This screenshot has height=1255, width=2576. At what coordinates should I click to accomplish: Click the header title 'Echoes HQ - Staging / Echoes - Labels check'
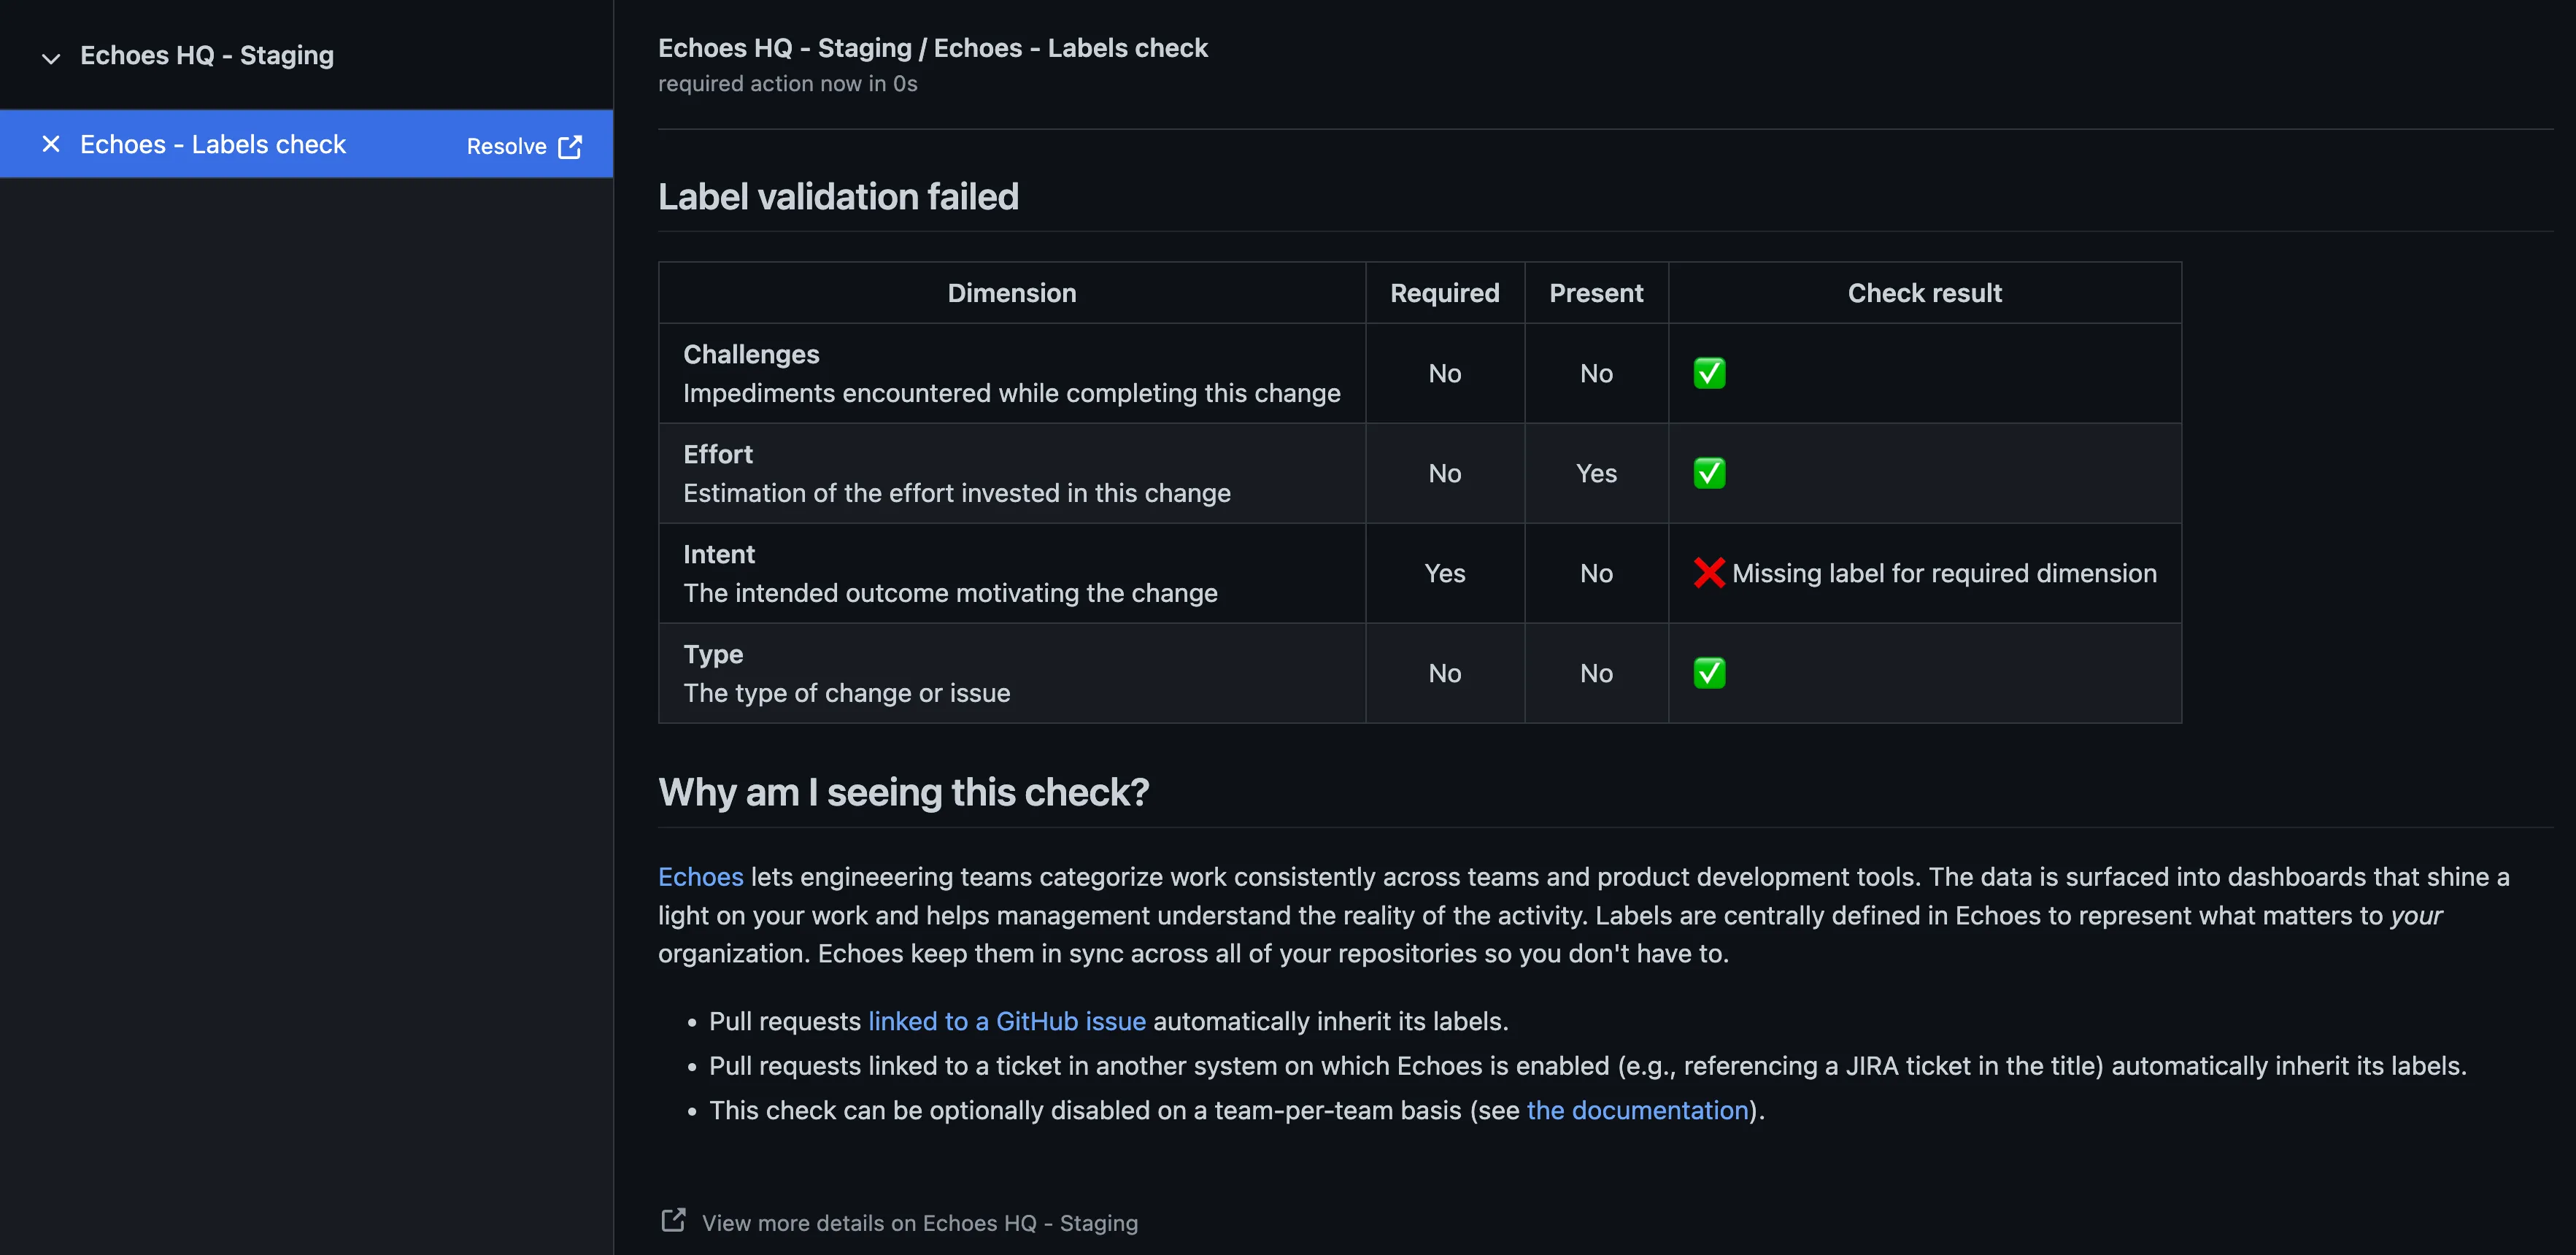[x=933, y=48]
